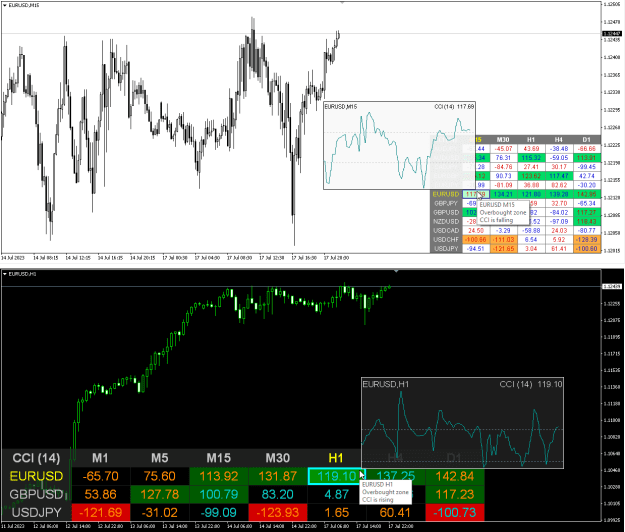Click the orange -121.65 USDJPY M30 cell
This screenshot has height=532, width=625.
[503, 249]
